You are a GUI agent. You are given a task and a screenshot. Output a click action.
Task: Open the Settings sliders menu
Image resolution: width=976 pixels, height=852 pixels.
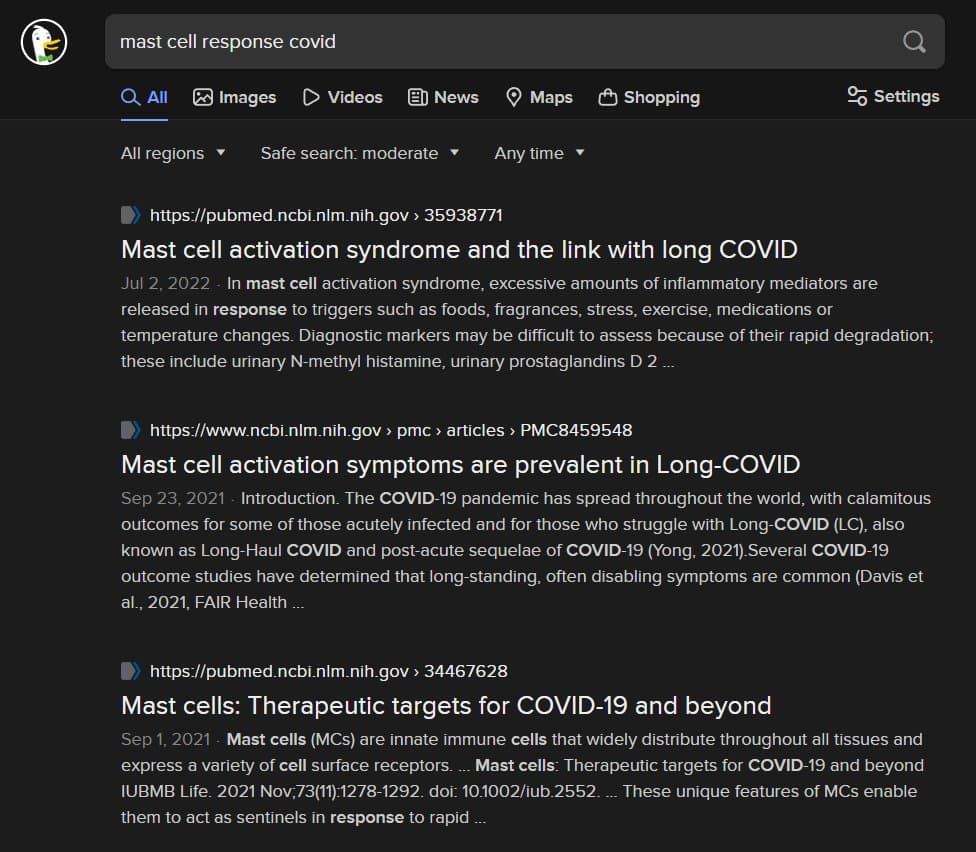[893, 97]
